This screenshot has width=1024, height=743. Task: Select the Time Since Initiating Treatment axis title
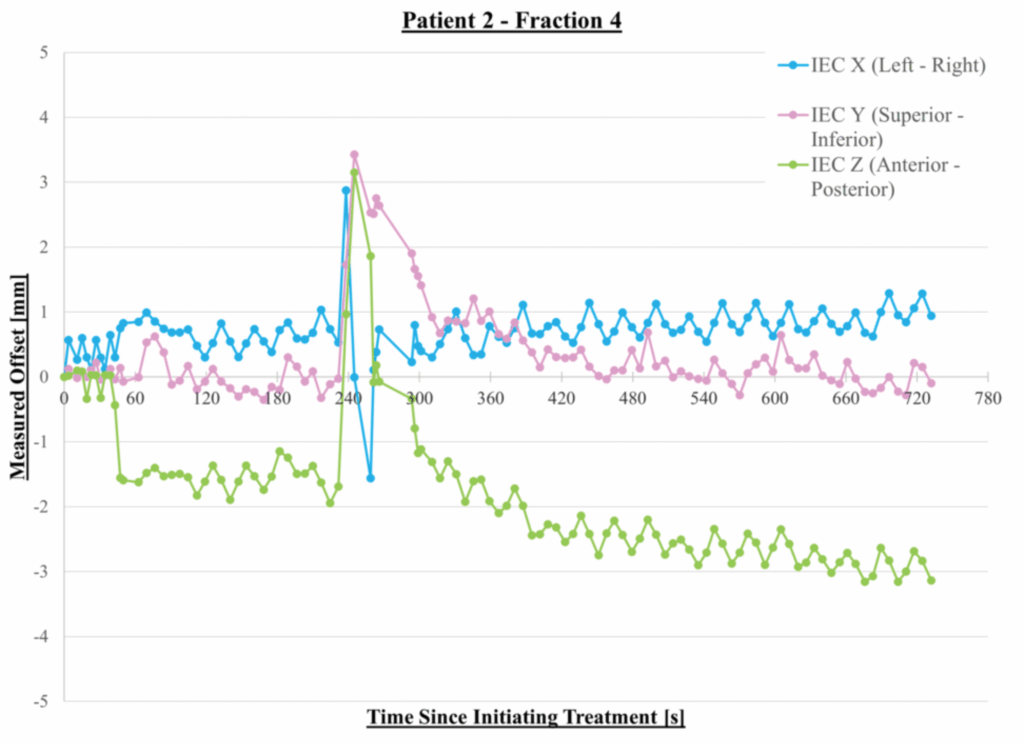click(525, 717)
